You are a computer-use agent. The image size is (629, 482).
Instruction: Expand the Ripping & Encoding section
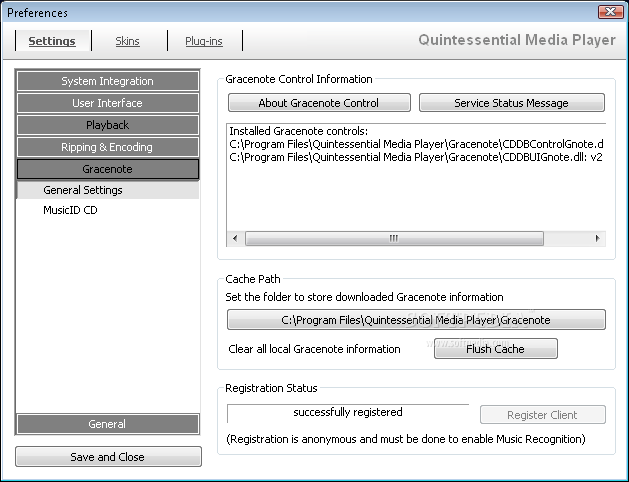click(x=108, y=147)
